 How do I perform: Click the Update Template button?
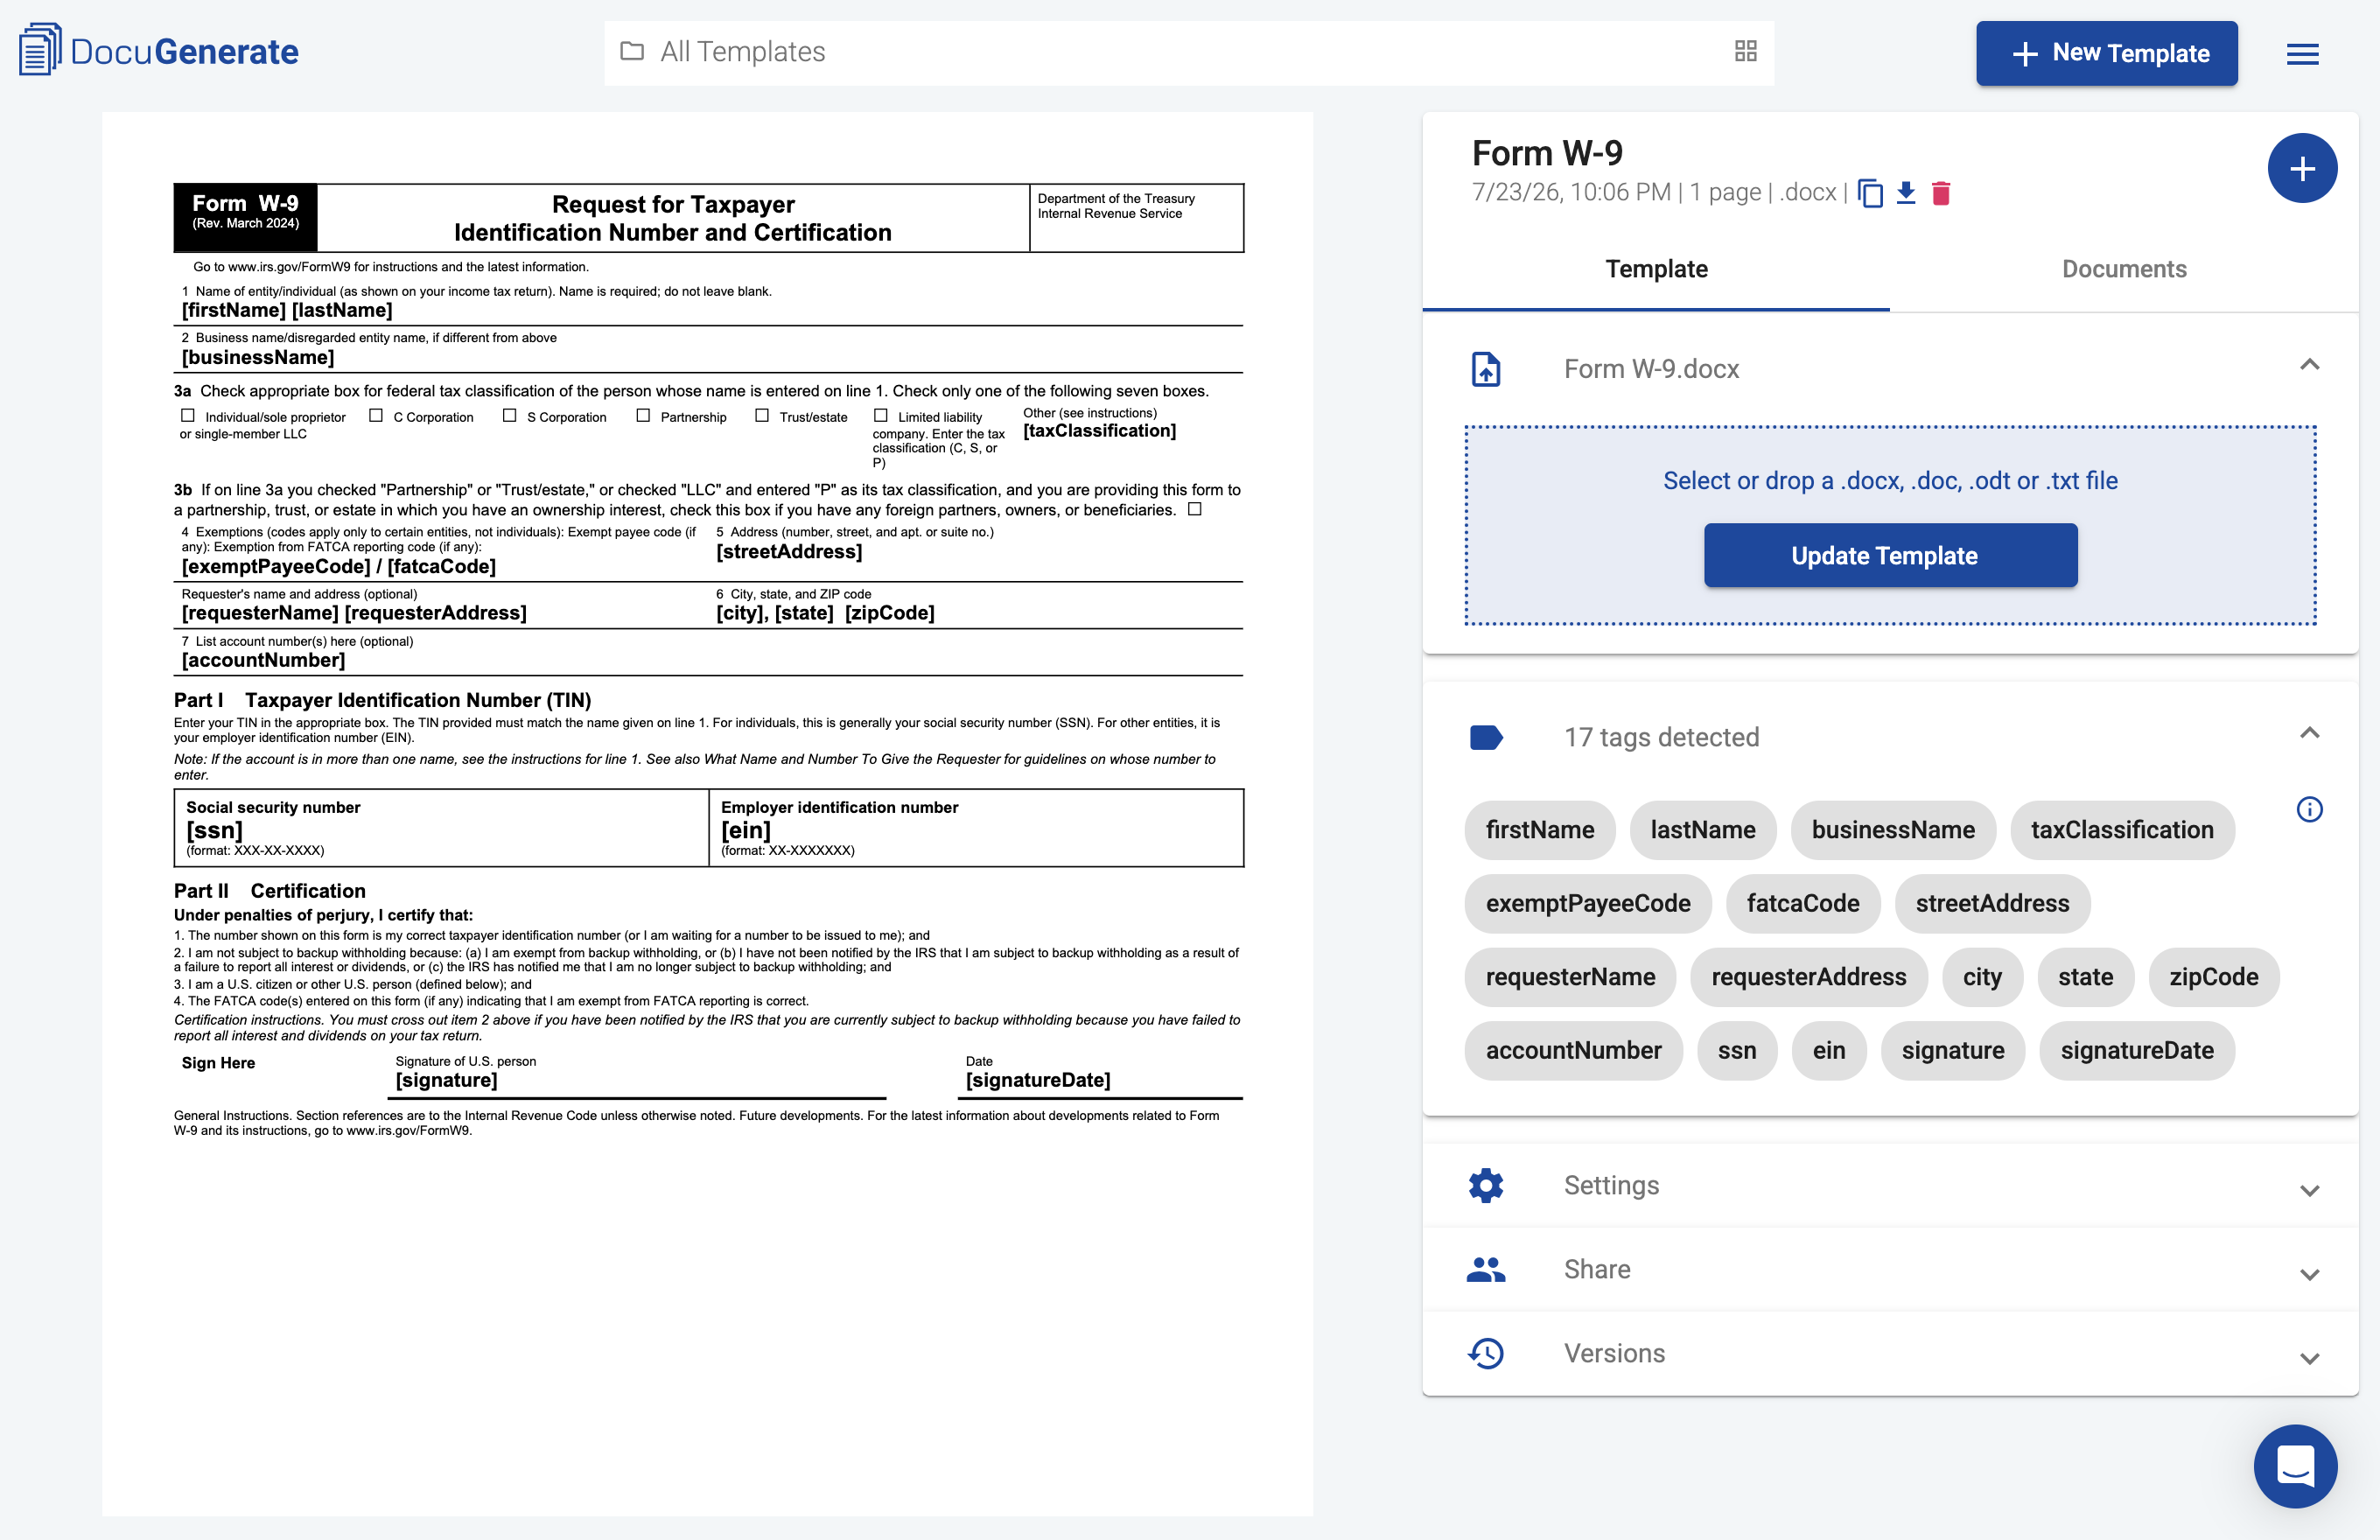[x=1890, y=555]
